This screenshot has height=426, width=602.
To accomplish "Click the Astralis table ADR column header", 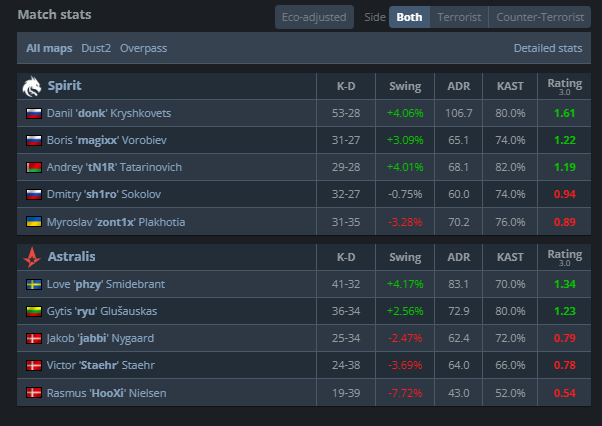I will coord(458,257).
